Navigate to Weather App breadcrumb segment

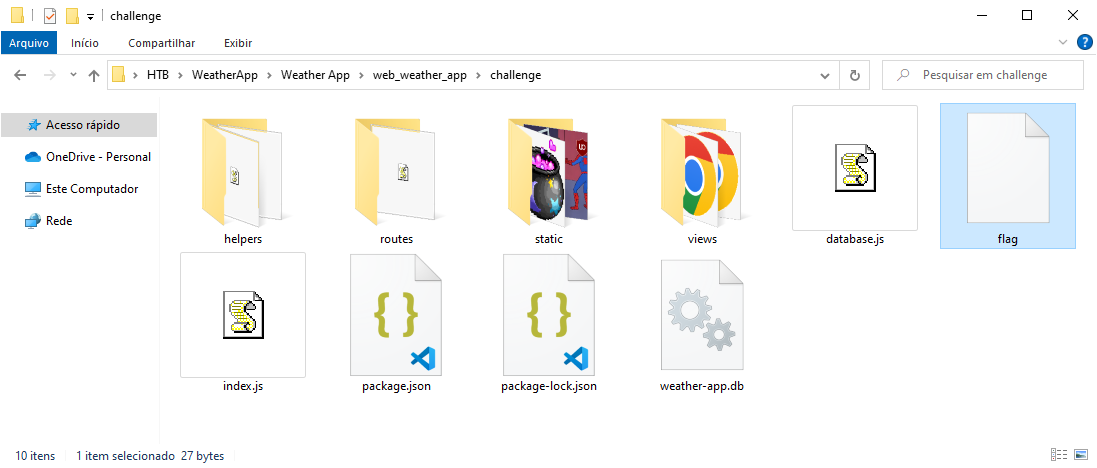tap(315, 75)
